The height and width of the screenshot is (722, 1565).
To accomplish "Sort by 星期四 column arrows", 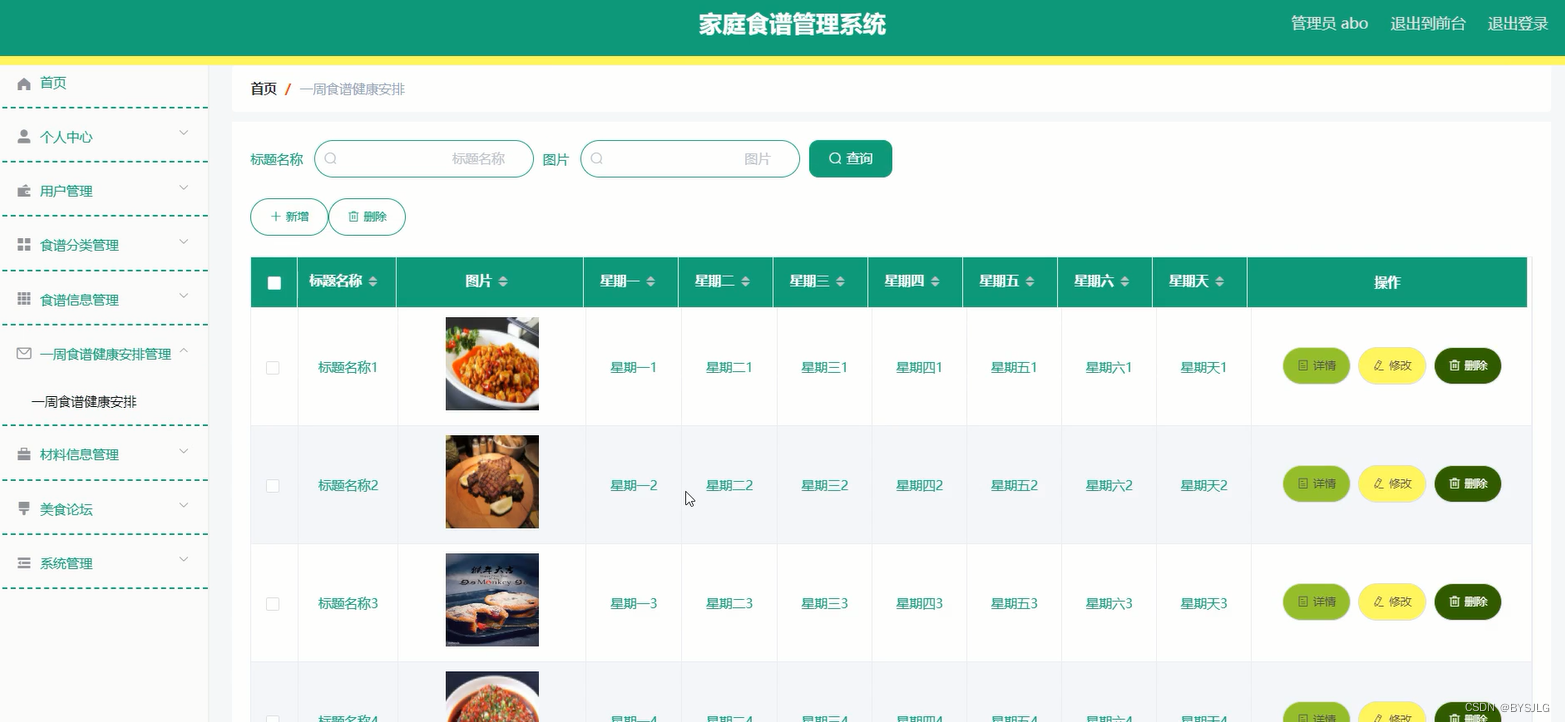I will (935, 282).
